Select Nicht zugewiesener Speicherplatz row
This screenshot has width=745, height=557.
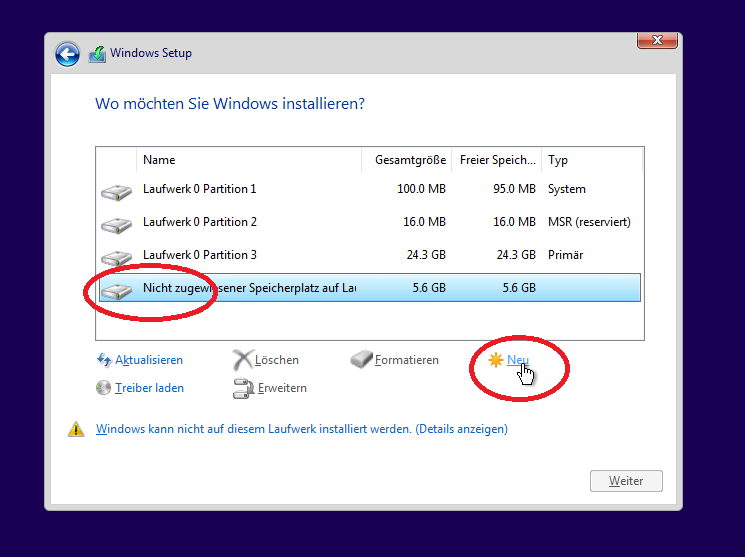[x=370, y=288]
